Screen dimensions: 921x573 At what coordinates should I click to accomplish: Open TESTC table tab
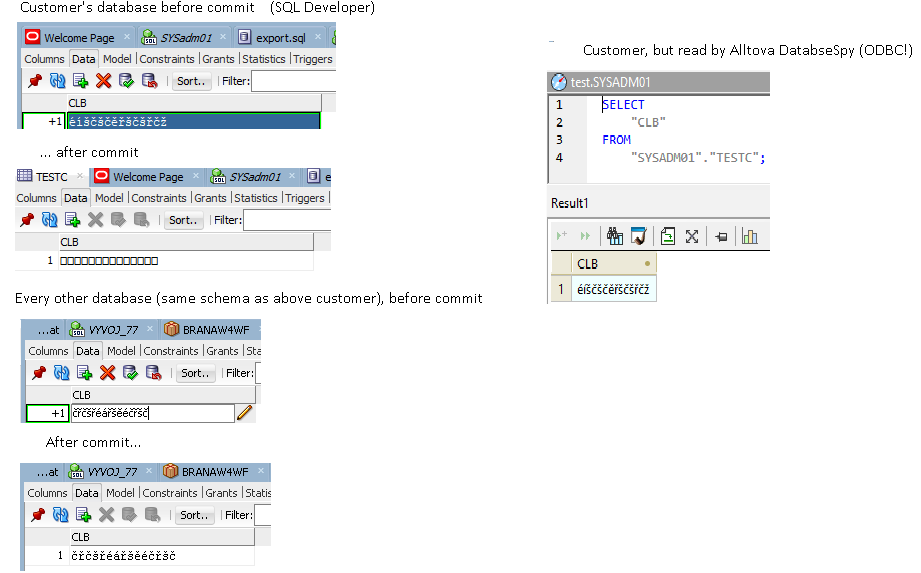tap(52, 177)
